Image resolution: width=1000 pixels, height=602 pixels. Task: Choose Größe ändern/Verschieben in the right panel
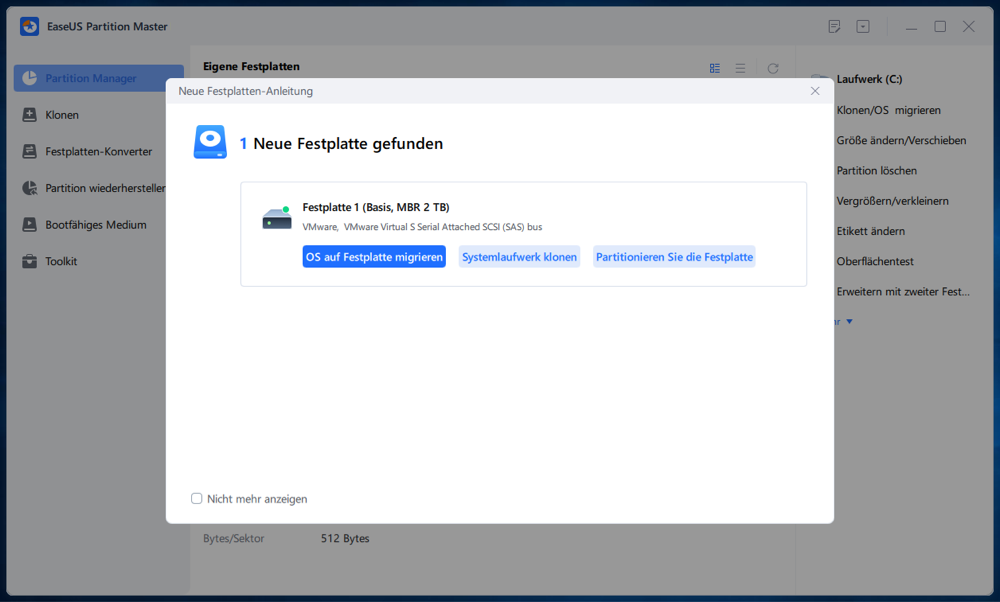(x=901, y=140)
